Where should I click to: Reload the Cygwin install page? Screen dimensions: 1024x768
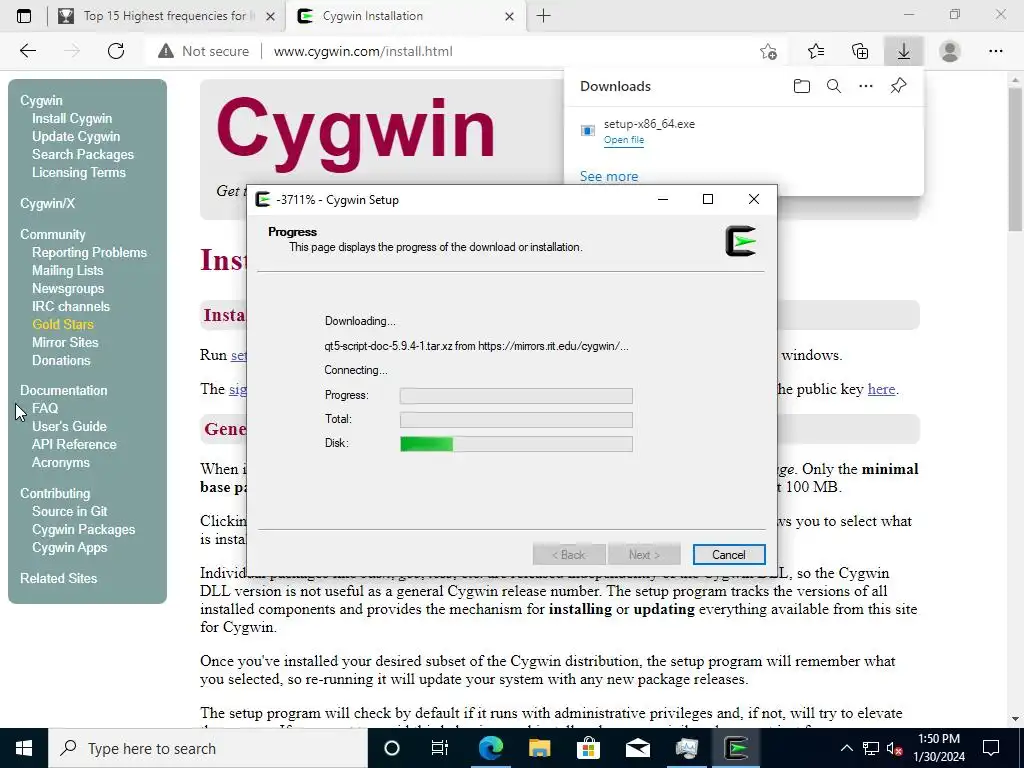click(116, 51)
